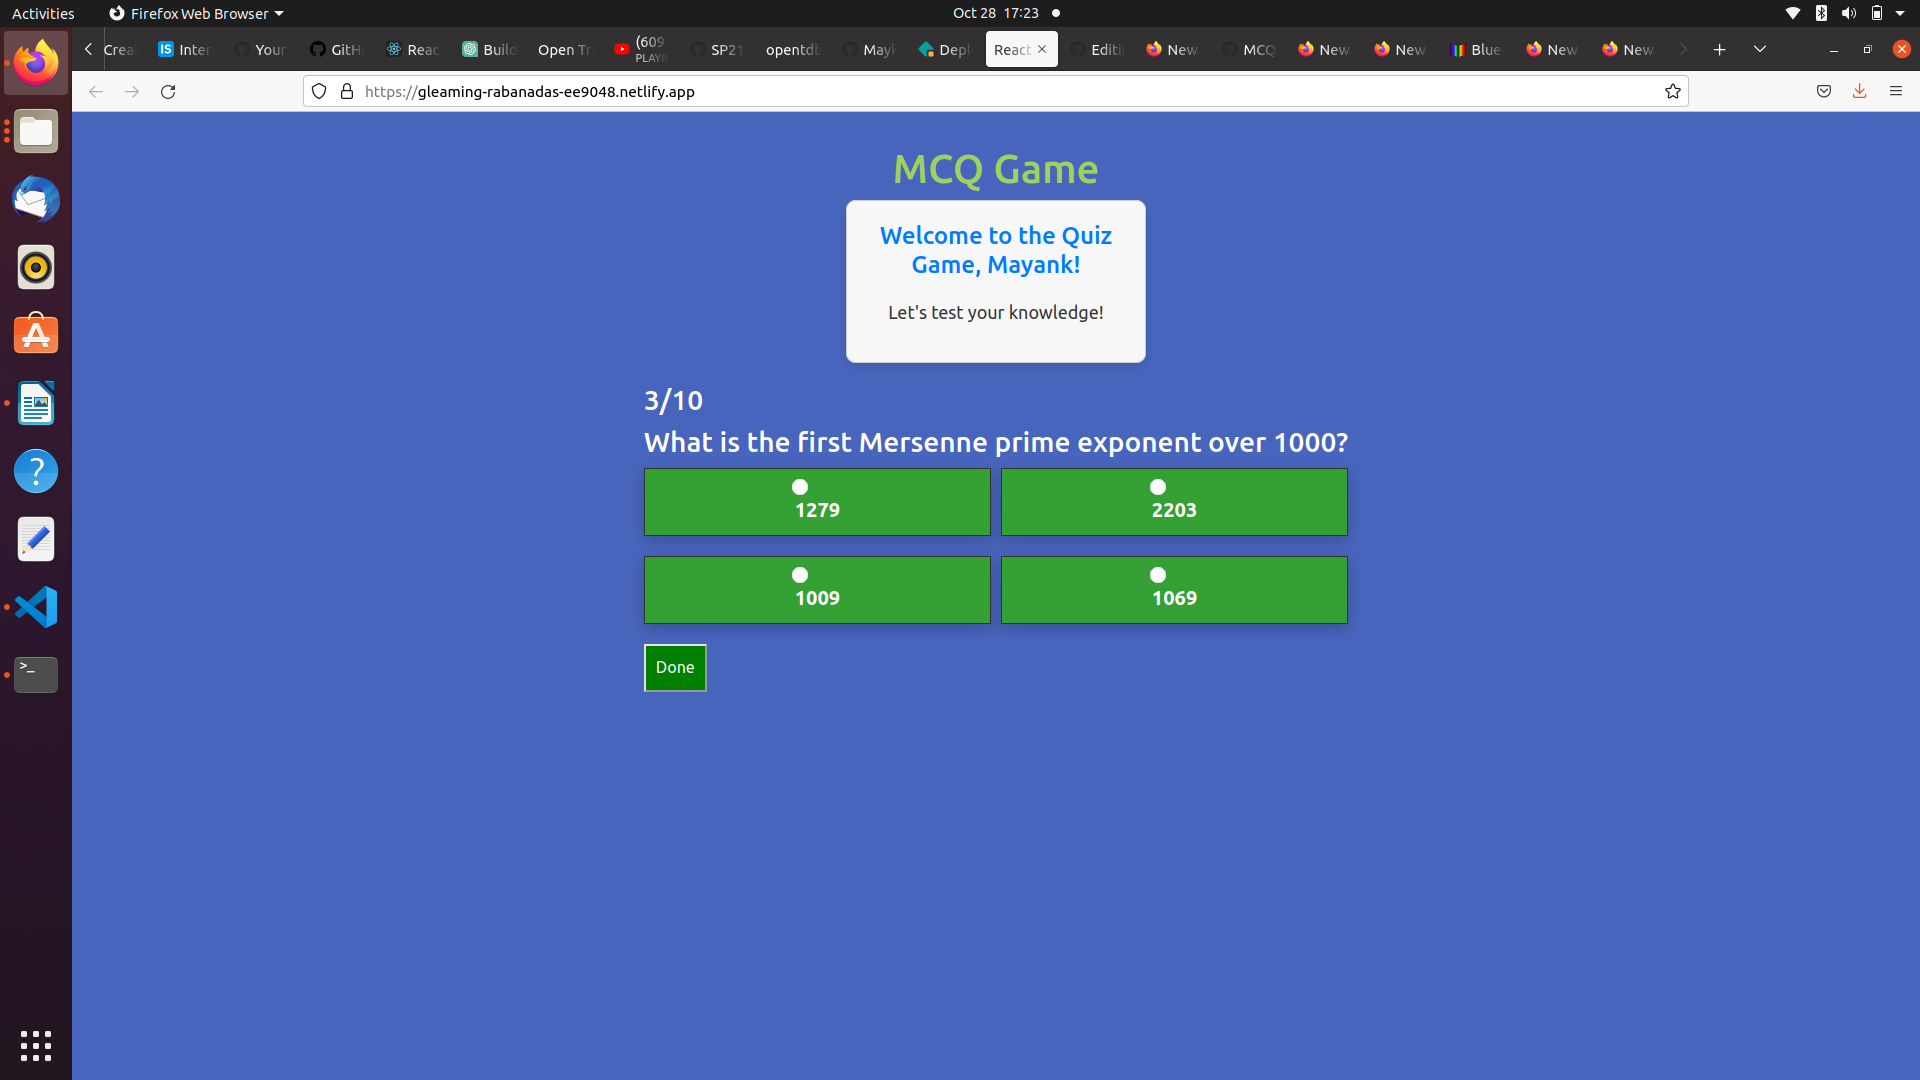Open new tab with plus button
The width and height of the screenshot is (1920, 1080).
tap(1720, 49)
